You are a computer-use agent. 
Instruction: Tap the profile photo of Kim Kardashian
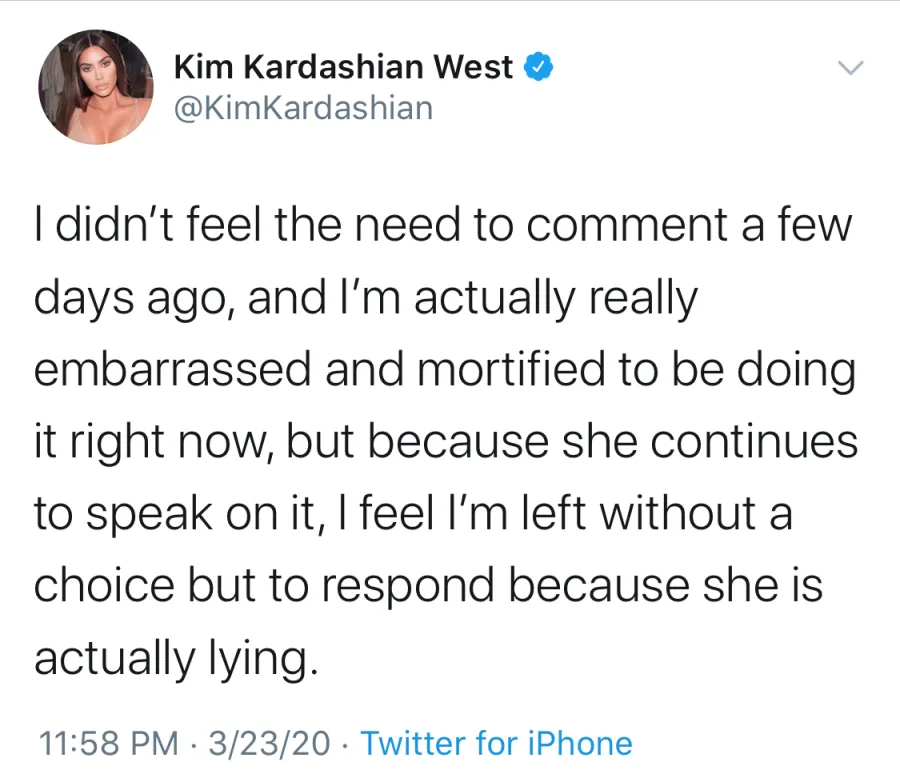click(x=95, y=87)
